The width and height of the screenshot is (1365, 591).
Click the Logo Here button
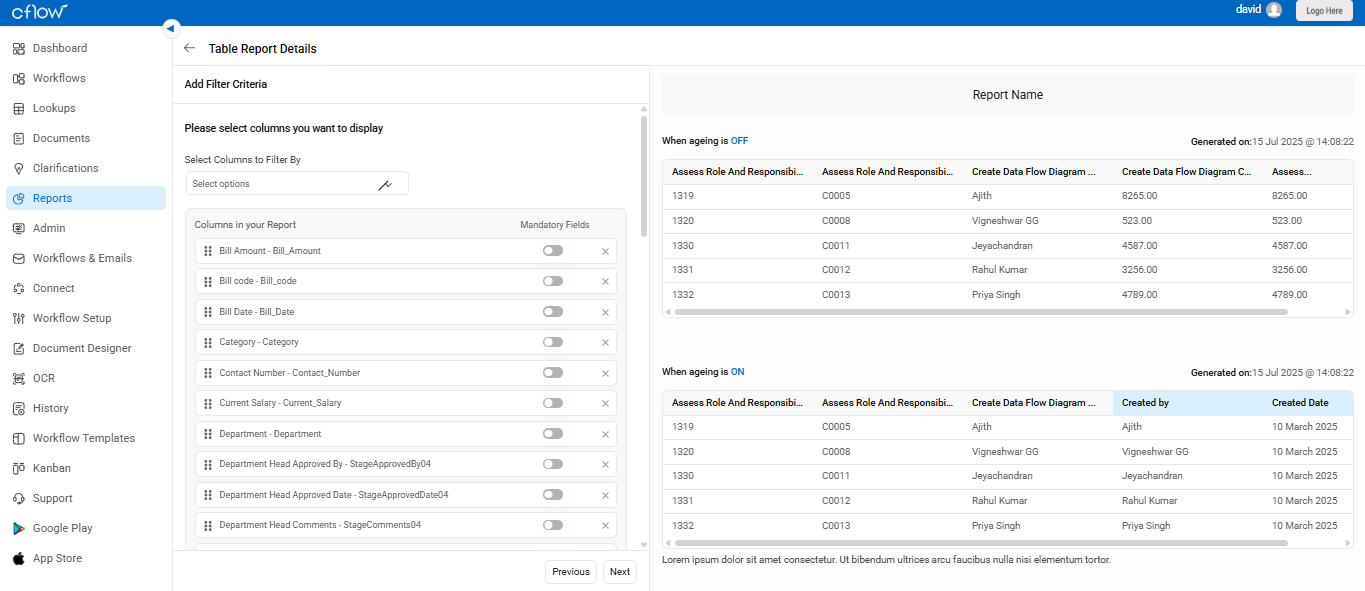tap(1324, 10)
